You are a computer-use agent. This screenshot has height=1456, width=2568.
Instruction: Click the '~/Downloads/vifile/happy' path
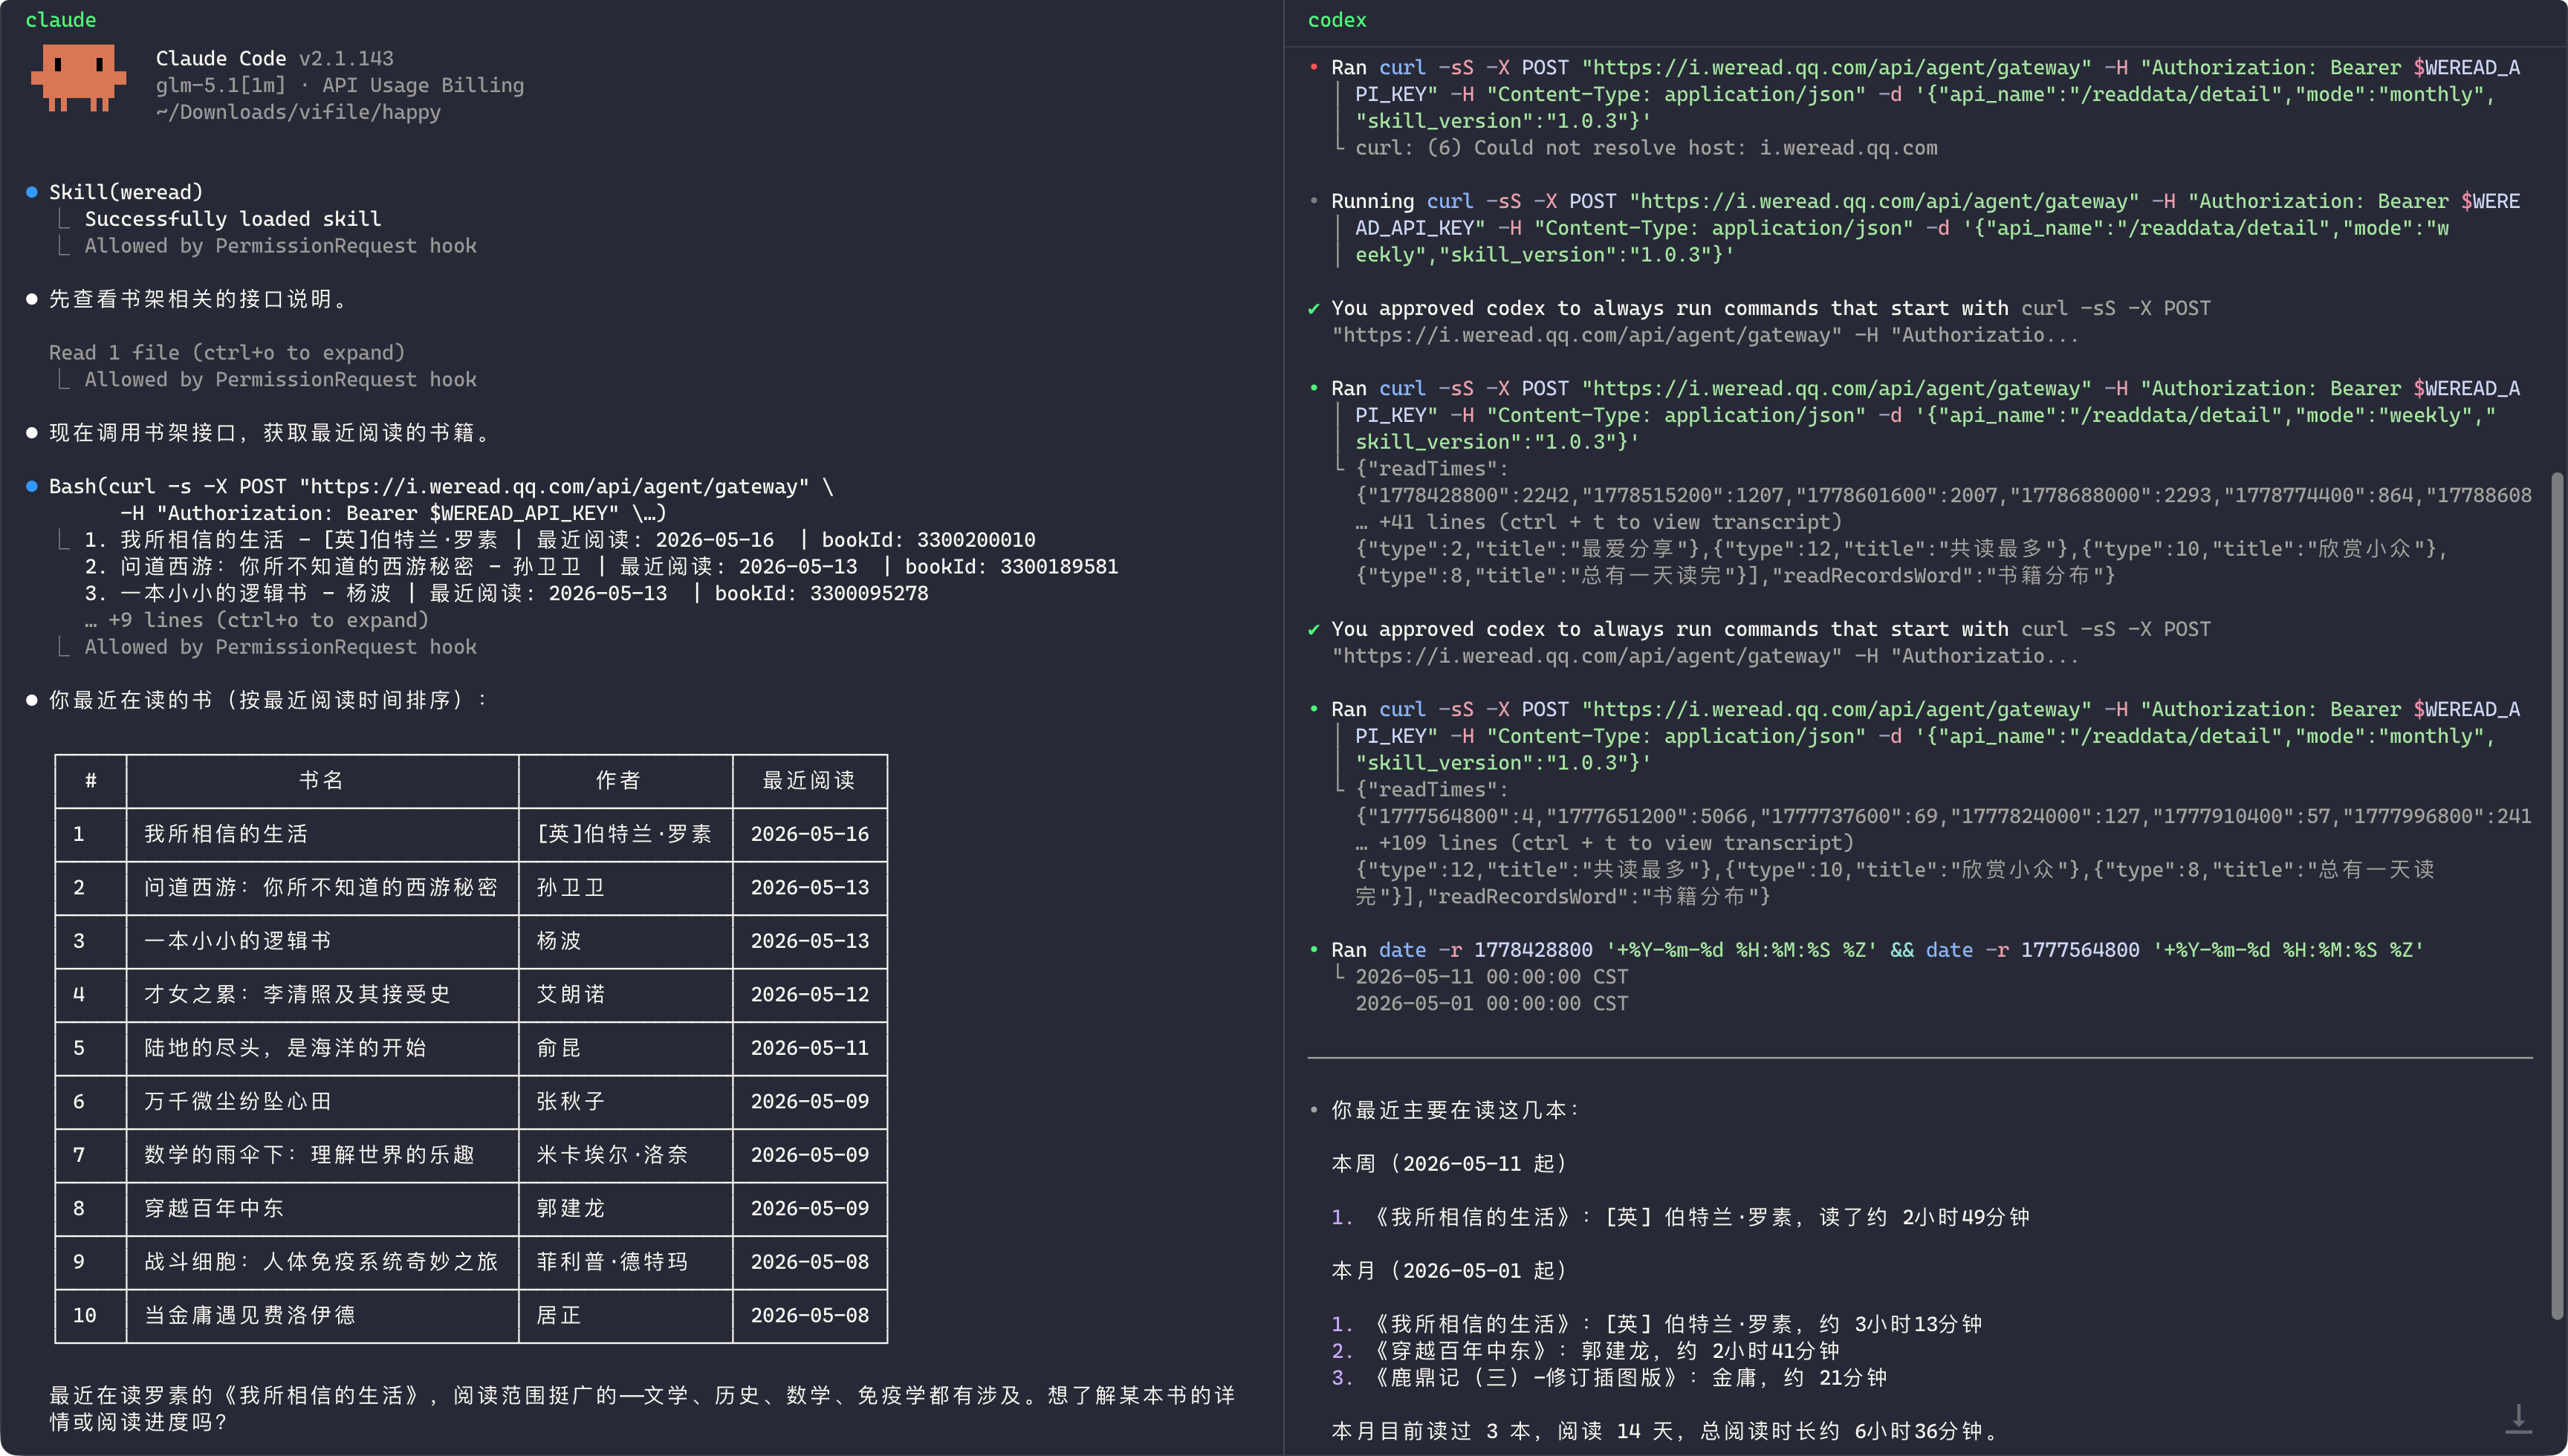[x=298, y=112]
